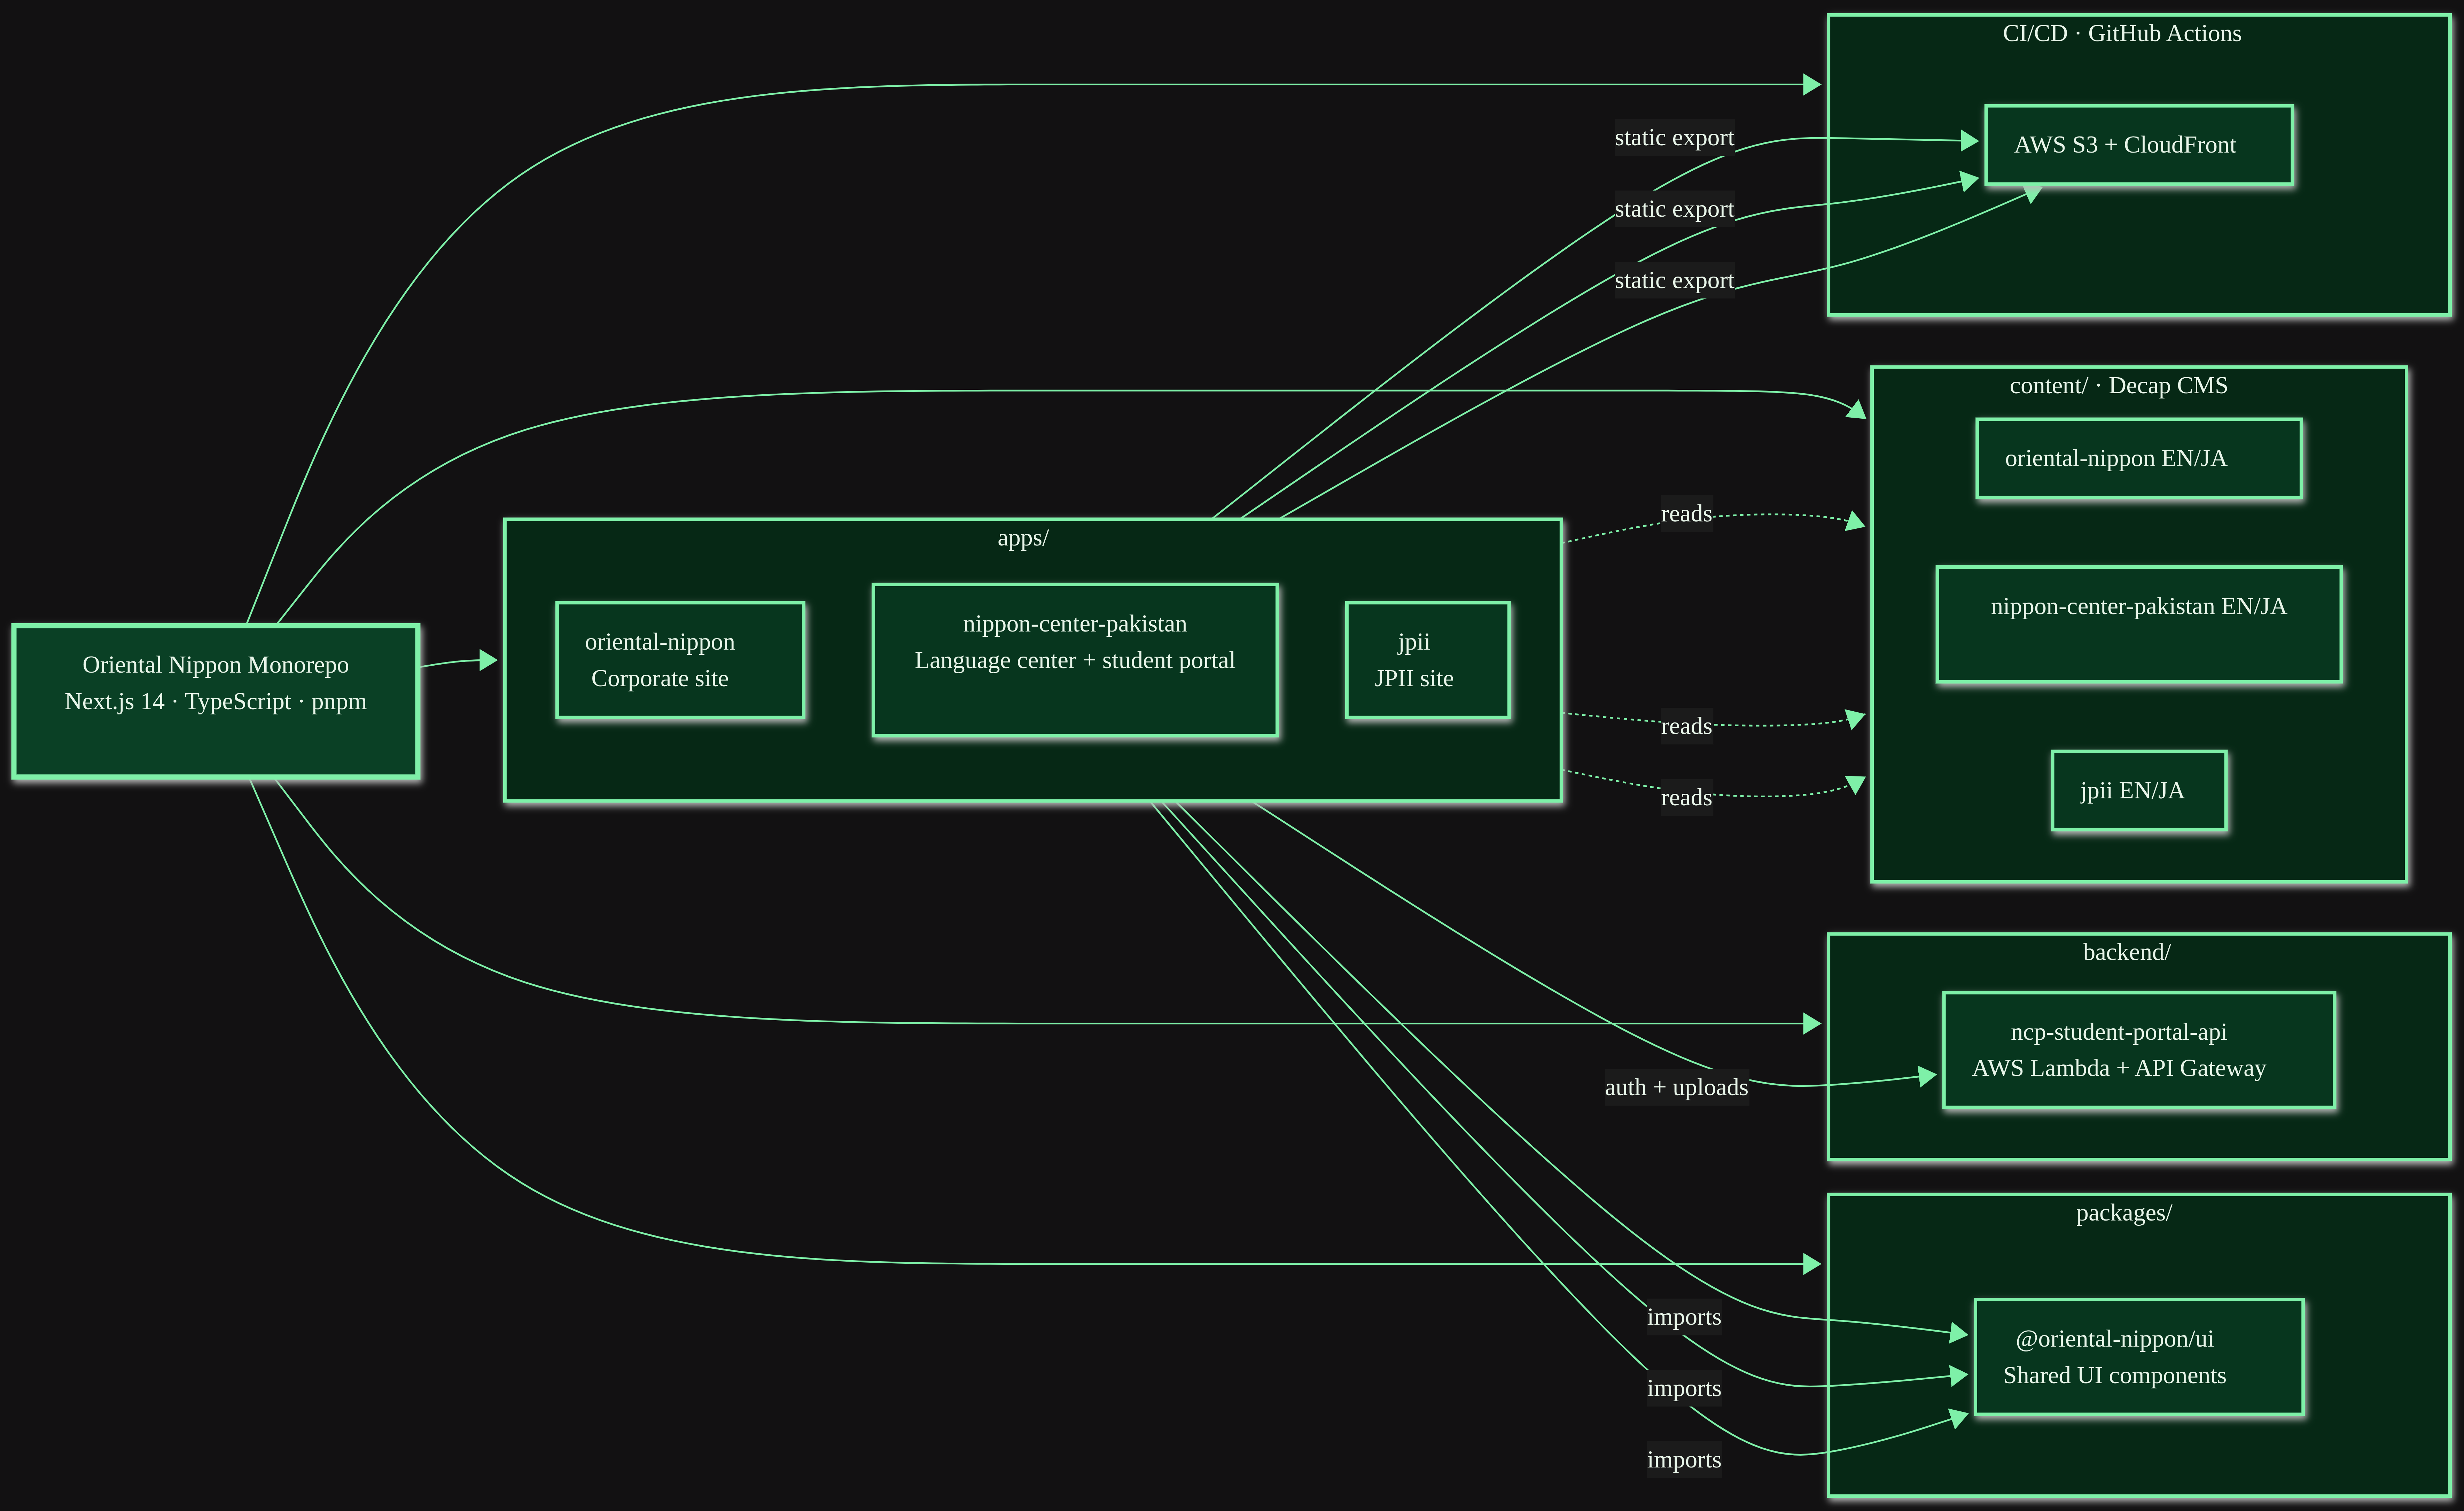Select the Oriental Nippon Monorepo node

(x=216, y=701)
